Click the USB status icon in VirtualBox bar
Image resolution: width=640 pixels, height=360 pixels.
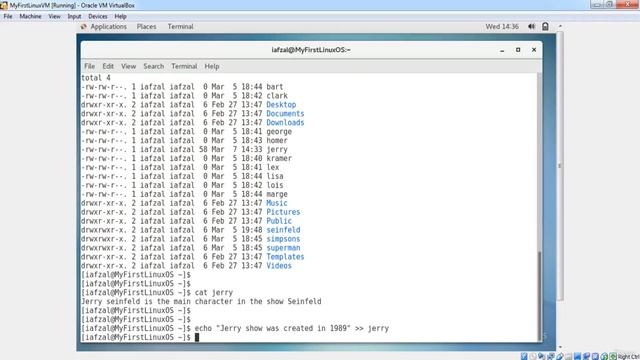tap(560, 356)
